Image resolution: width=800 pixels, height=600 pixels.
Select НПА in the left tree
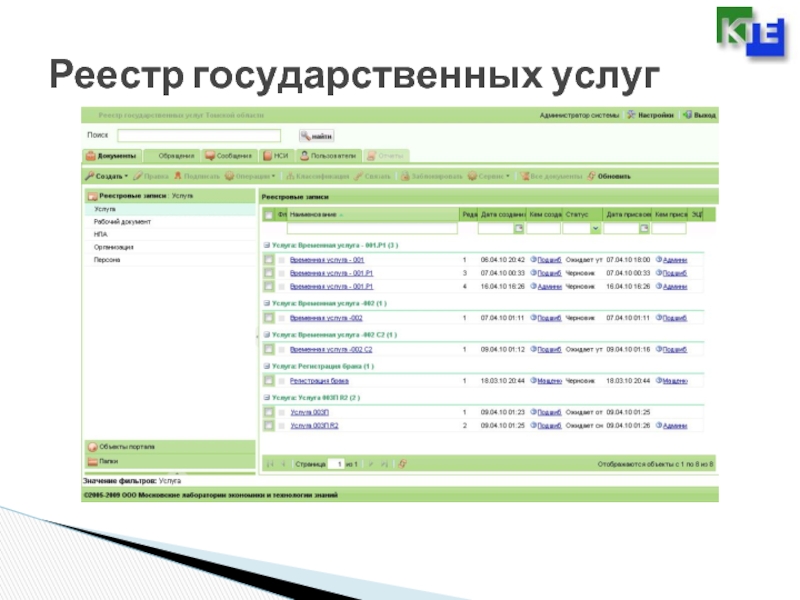click(170, 234)
